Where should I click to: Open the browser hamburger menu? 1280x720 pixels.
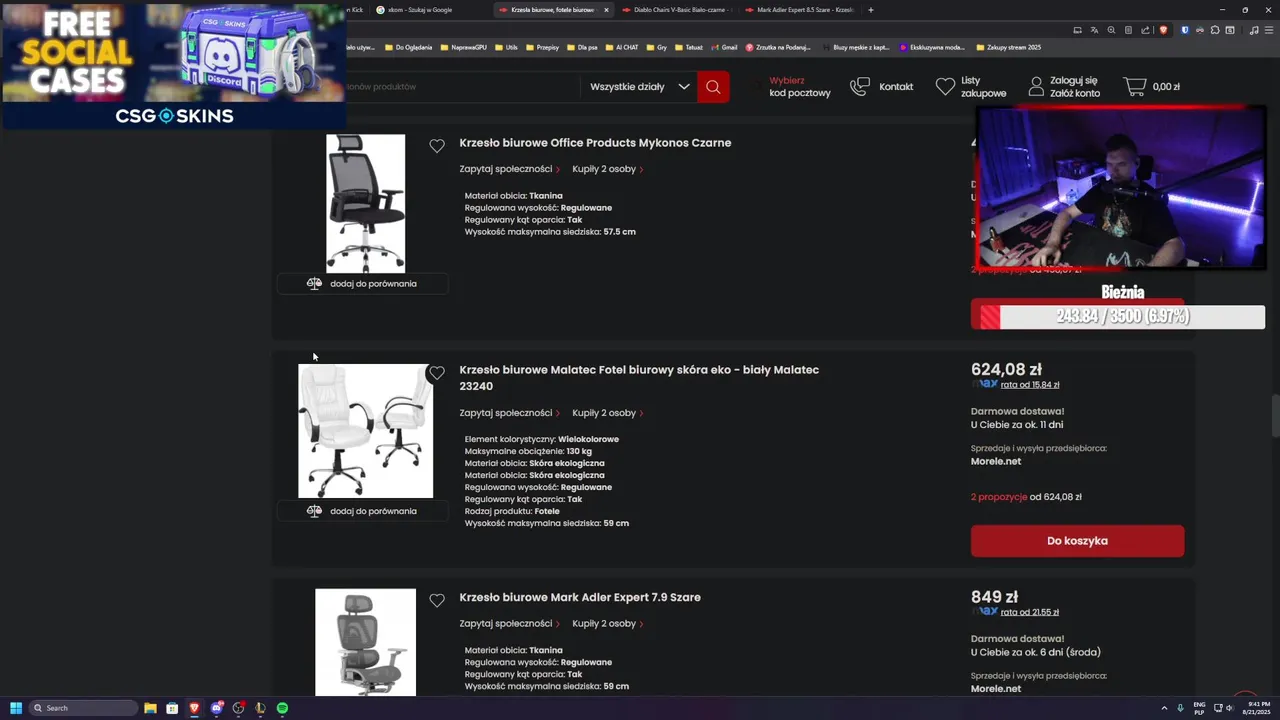click(x=1268, y=30)
